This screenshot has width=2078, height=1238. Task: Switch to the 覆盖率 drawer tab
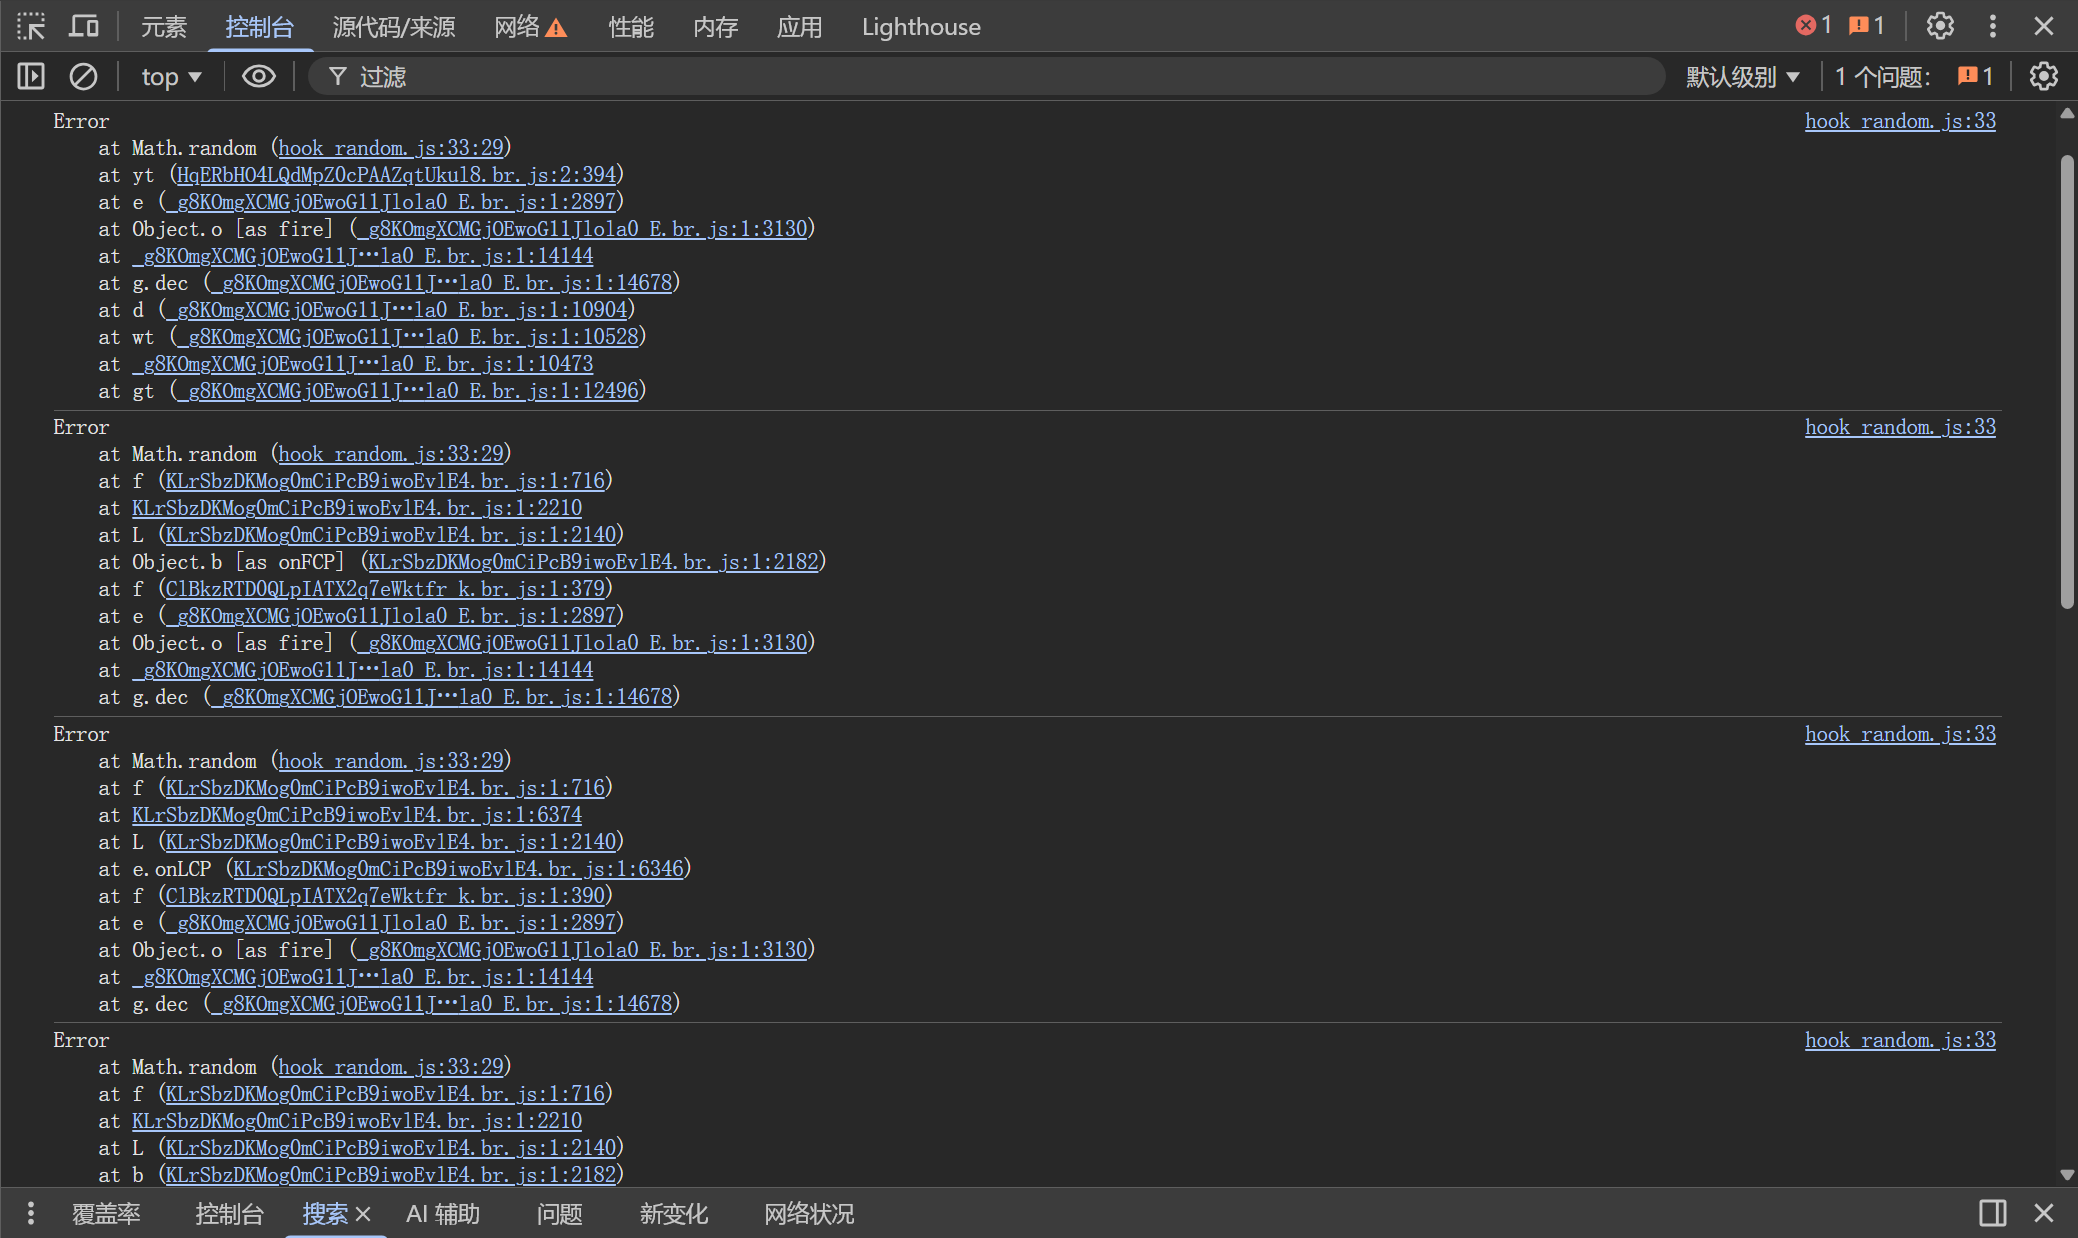pyautogui.click(x=106, y=1214)
